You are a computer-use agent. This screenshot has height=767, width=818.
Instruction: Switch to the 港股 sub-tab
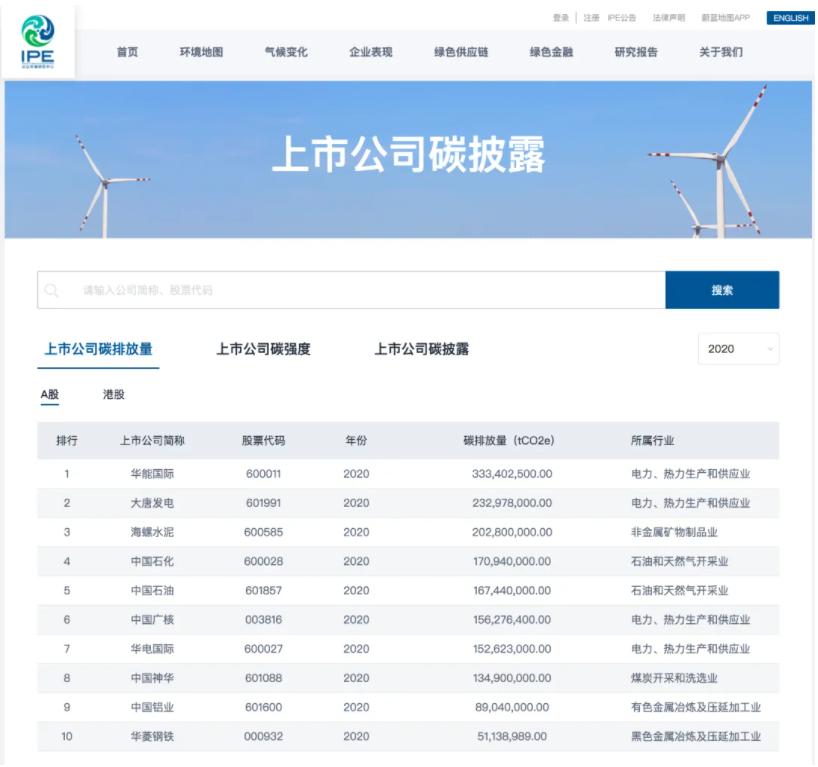click(x=114, y=394)
